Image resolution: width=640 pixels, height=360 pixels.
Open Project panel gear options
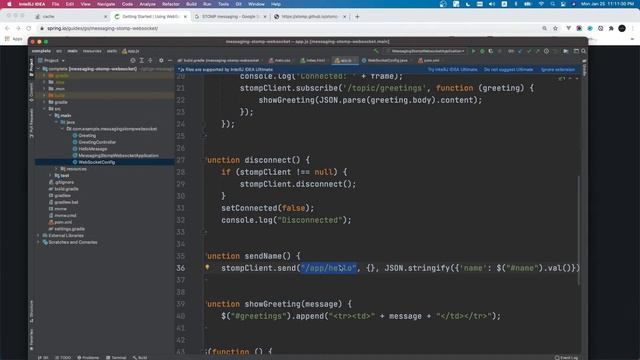click(161, 60)
